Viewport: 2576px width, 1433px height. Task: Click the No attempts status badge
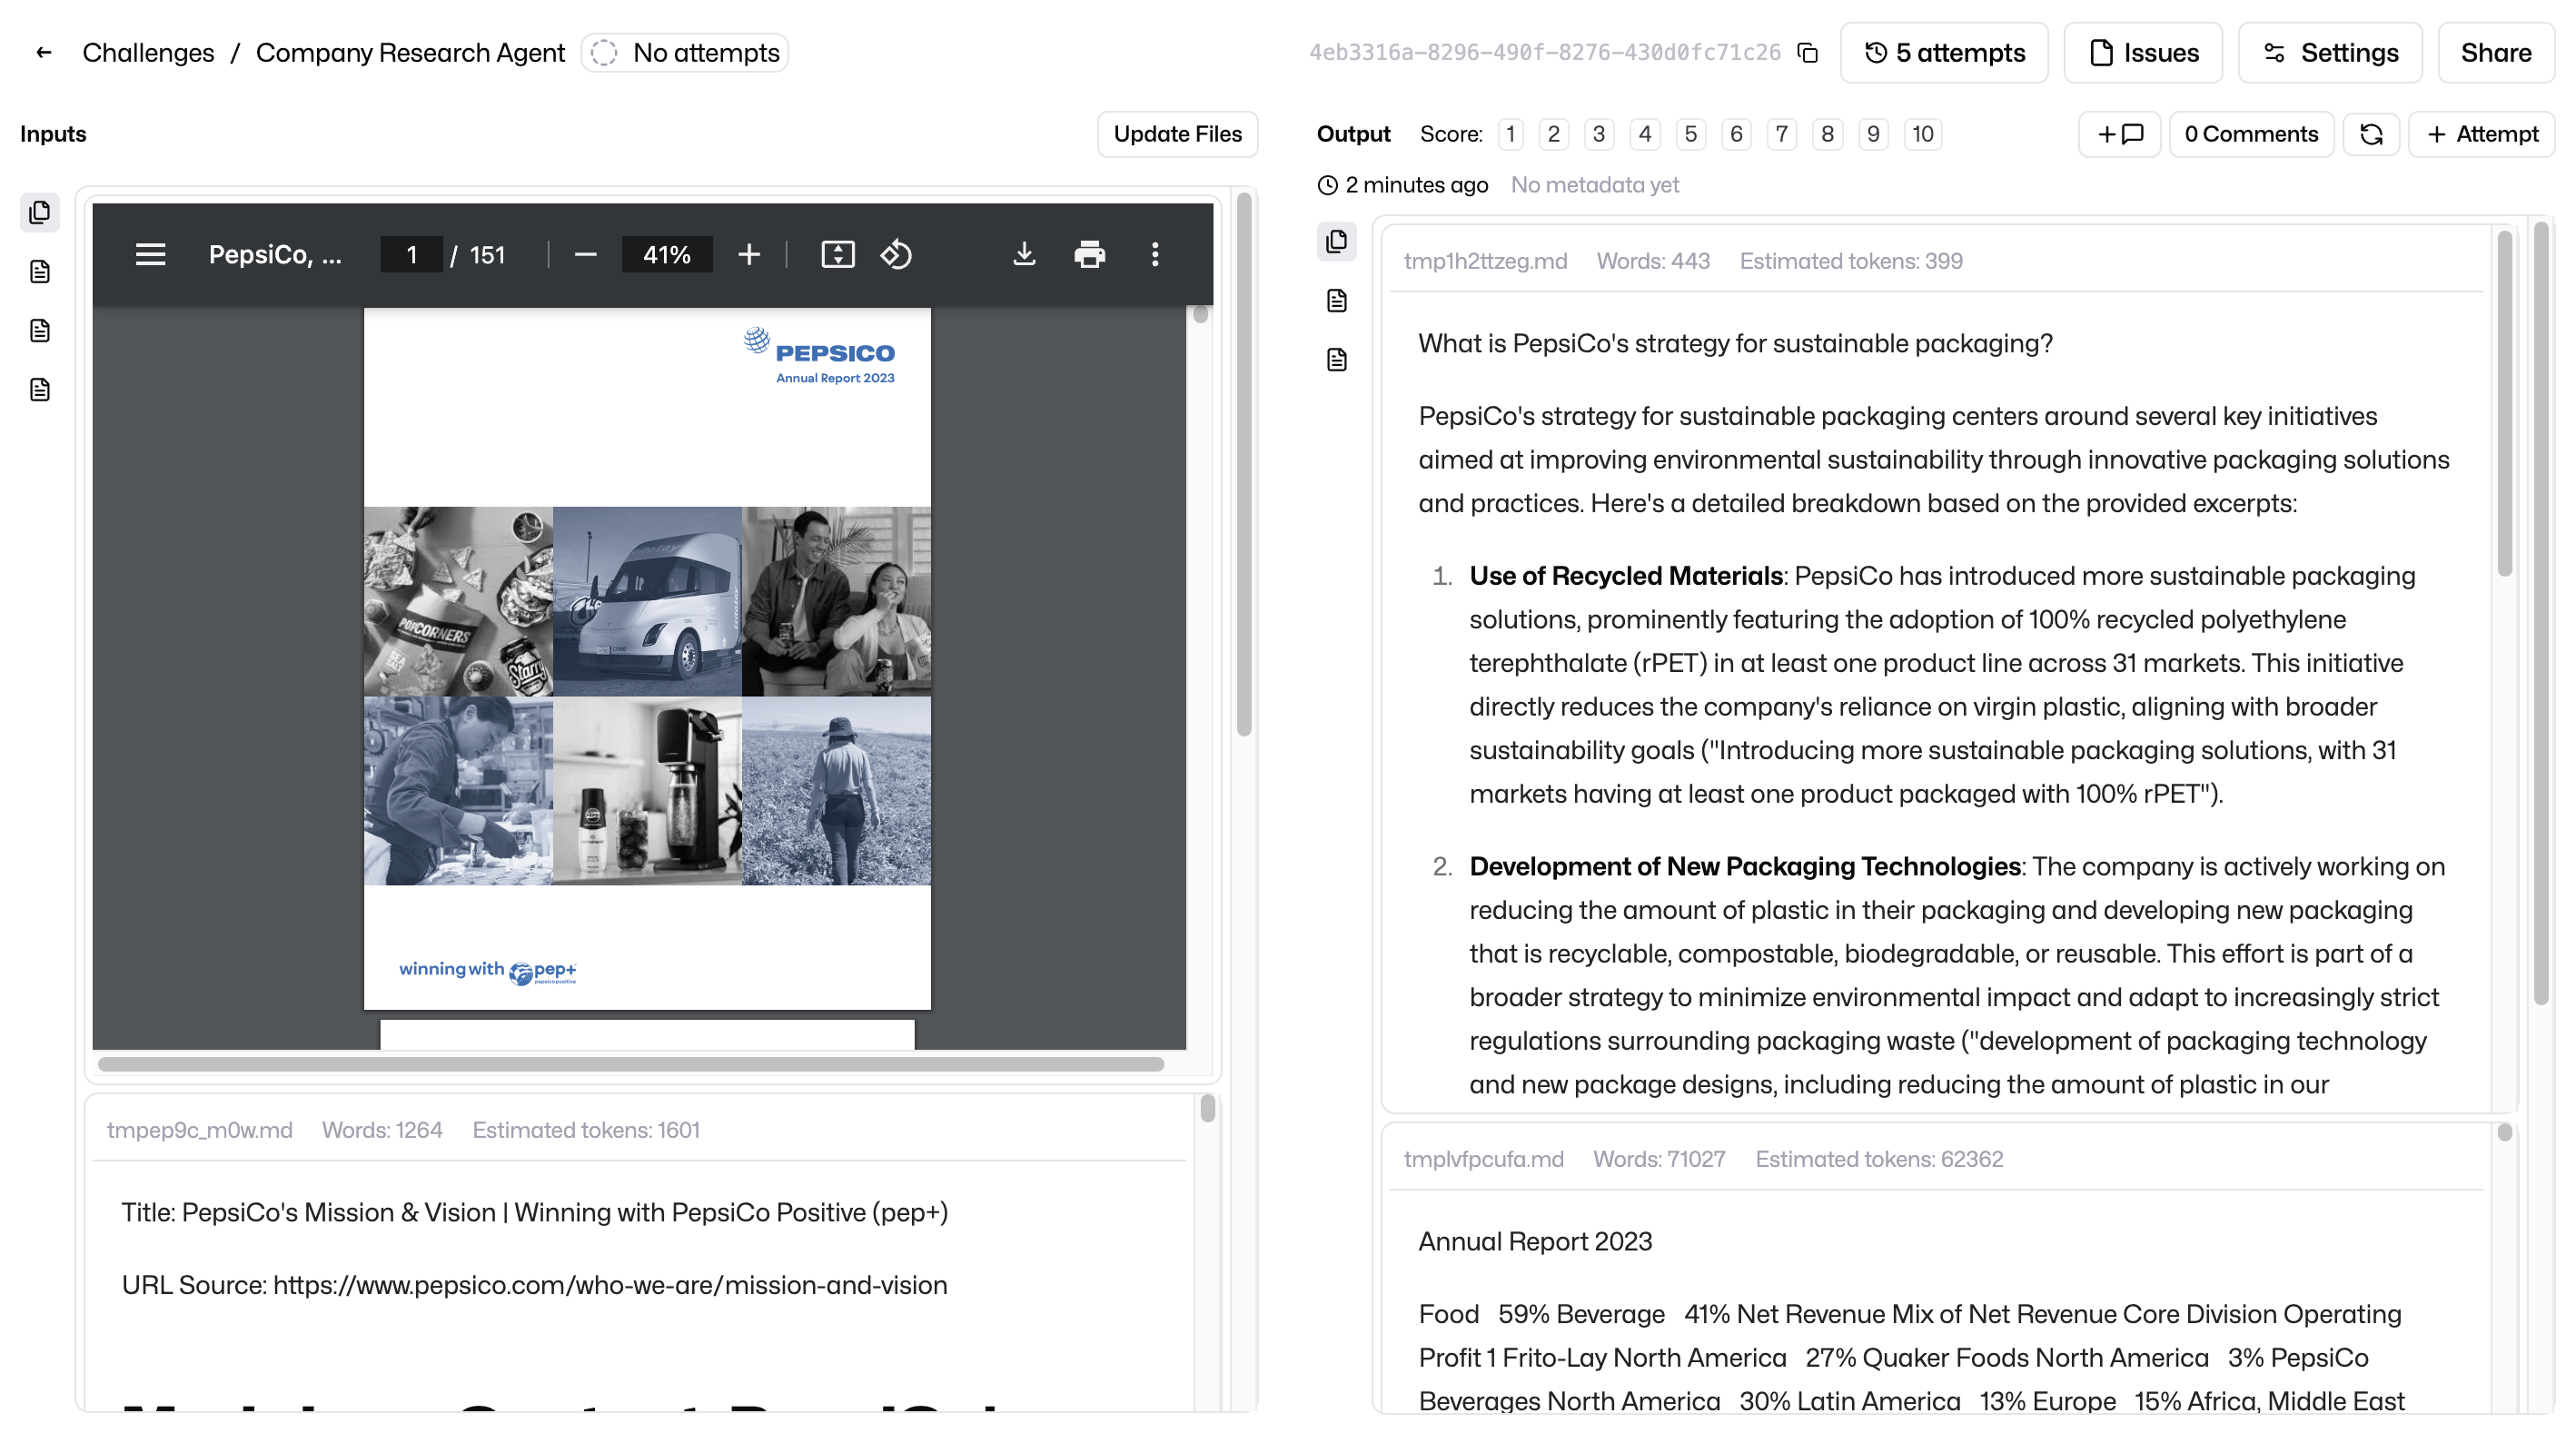tap(685, 52)
